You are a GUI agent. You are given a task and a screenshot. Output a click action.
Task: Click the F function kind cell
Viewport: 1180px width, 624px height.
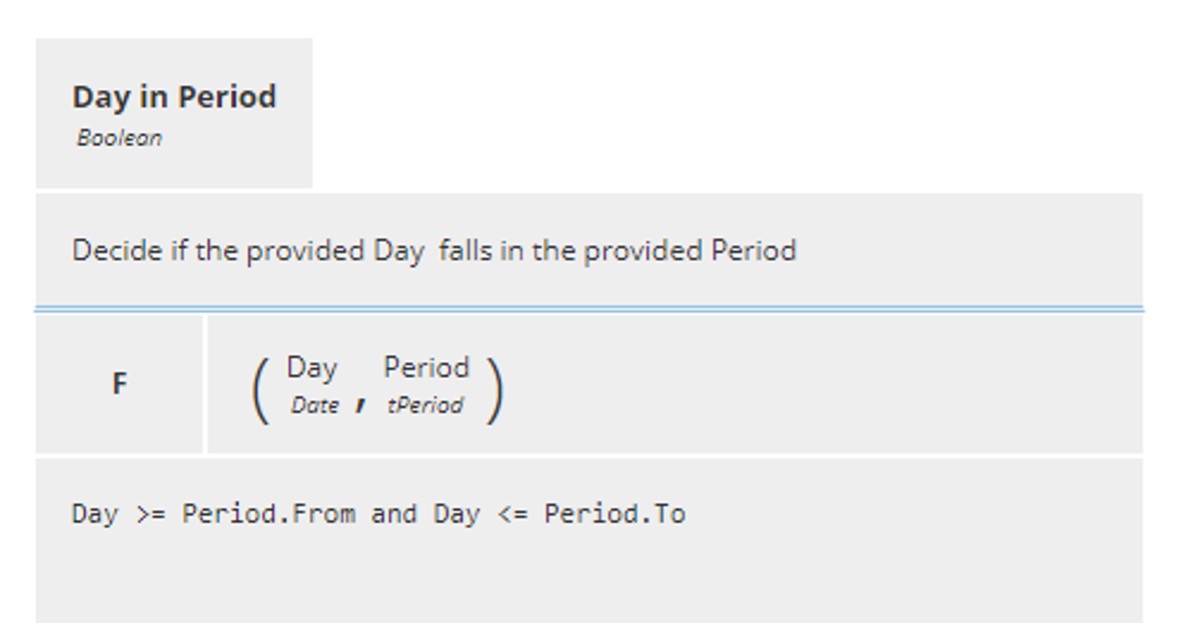point(119,384)
